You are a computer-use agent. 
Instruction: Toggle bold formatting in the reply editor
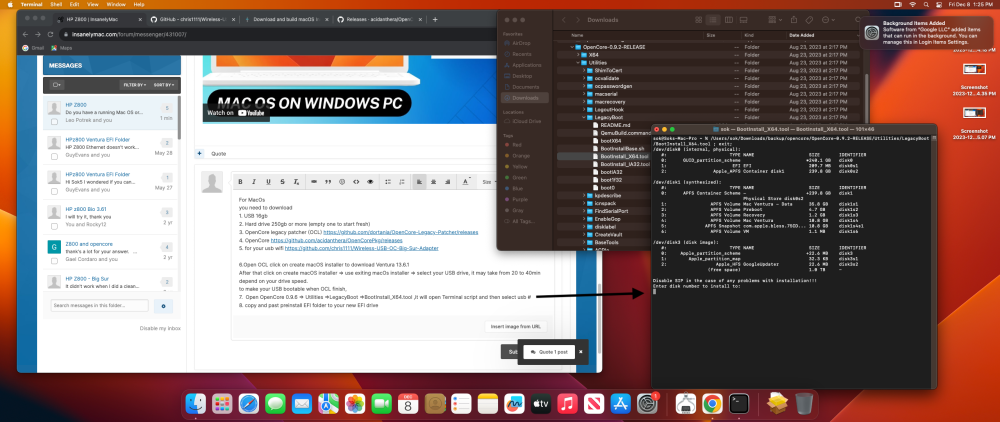point(240,182)
